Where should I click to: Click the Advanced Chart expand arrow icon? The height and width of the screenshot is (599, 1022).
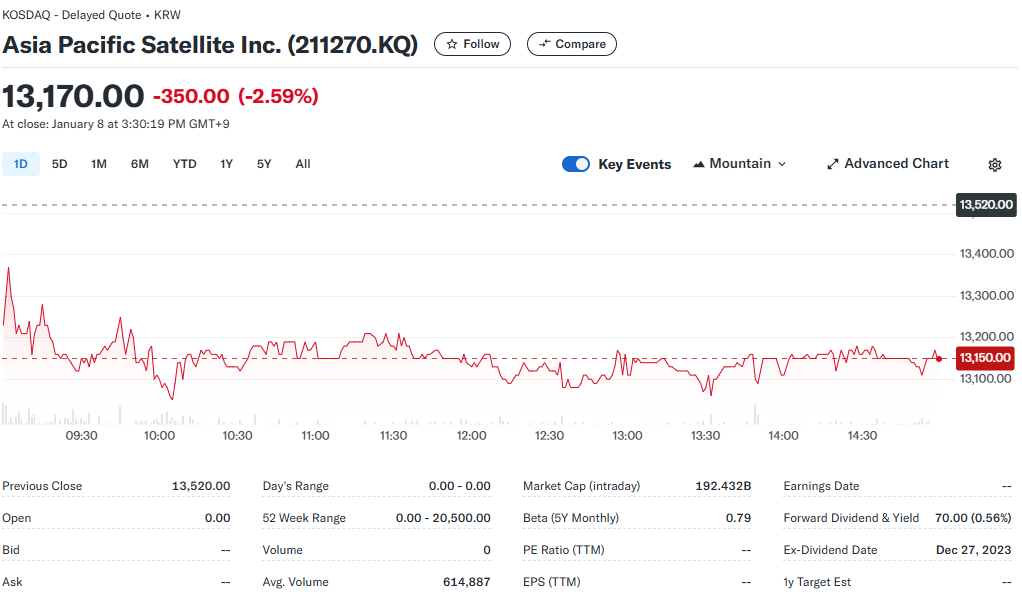coord(832,164)
